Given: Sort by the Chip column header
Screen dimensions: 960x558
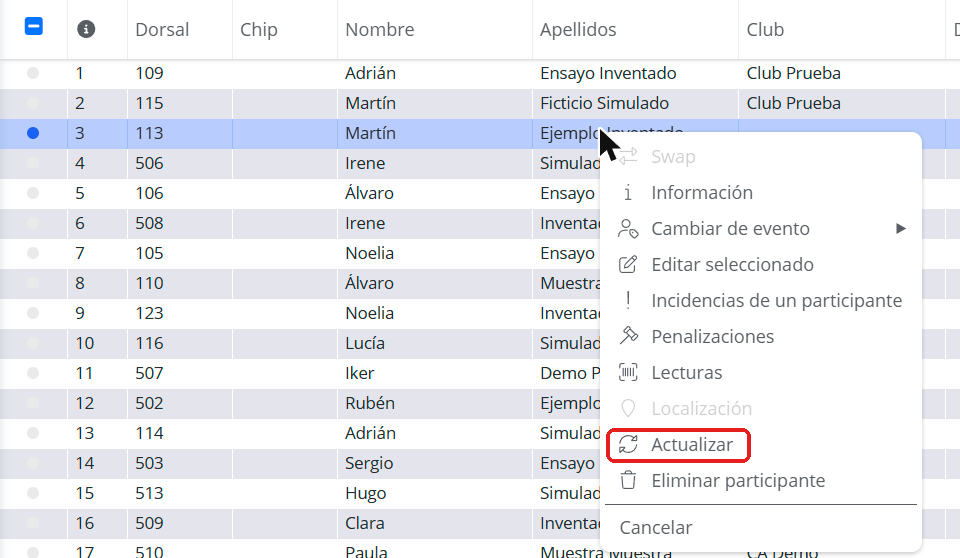Looking at the screenshot, I should [258, 29].
